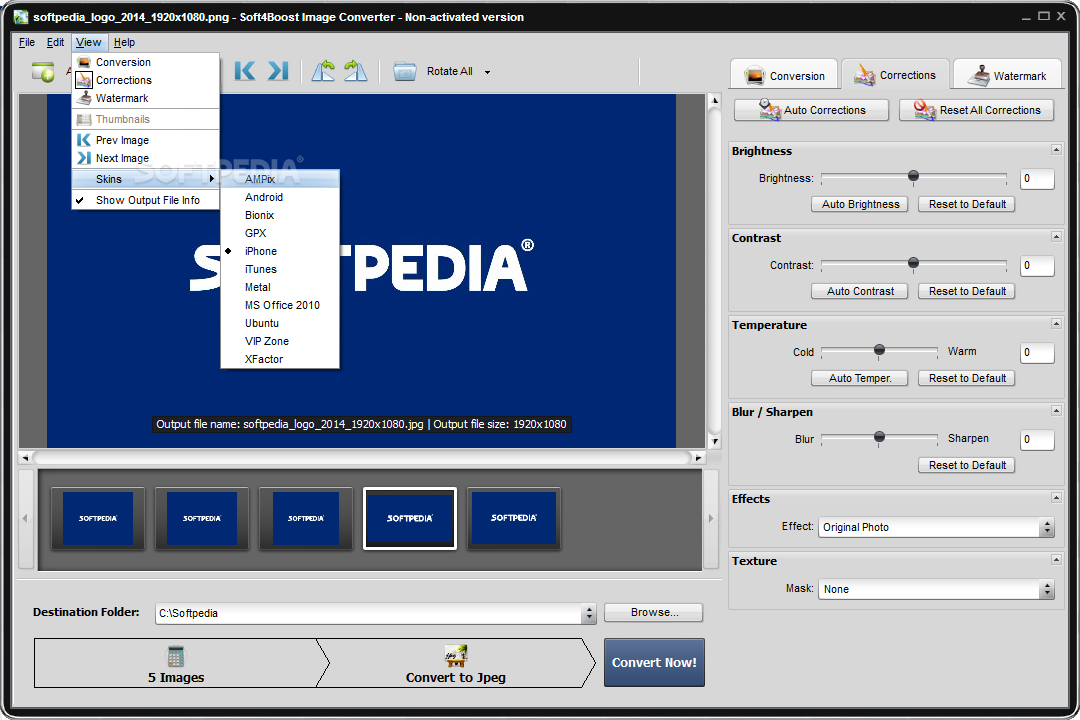Click the Rotate All folder icon
1080x720 pixels.
[405, 71]
